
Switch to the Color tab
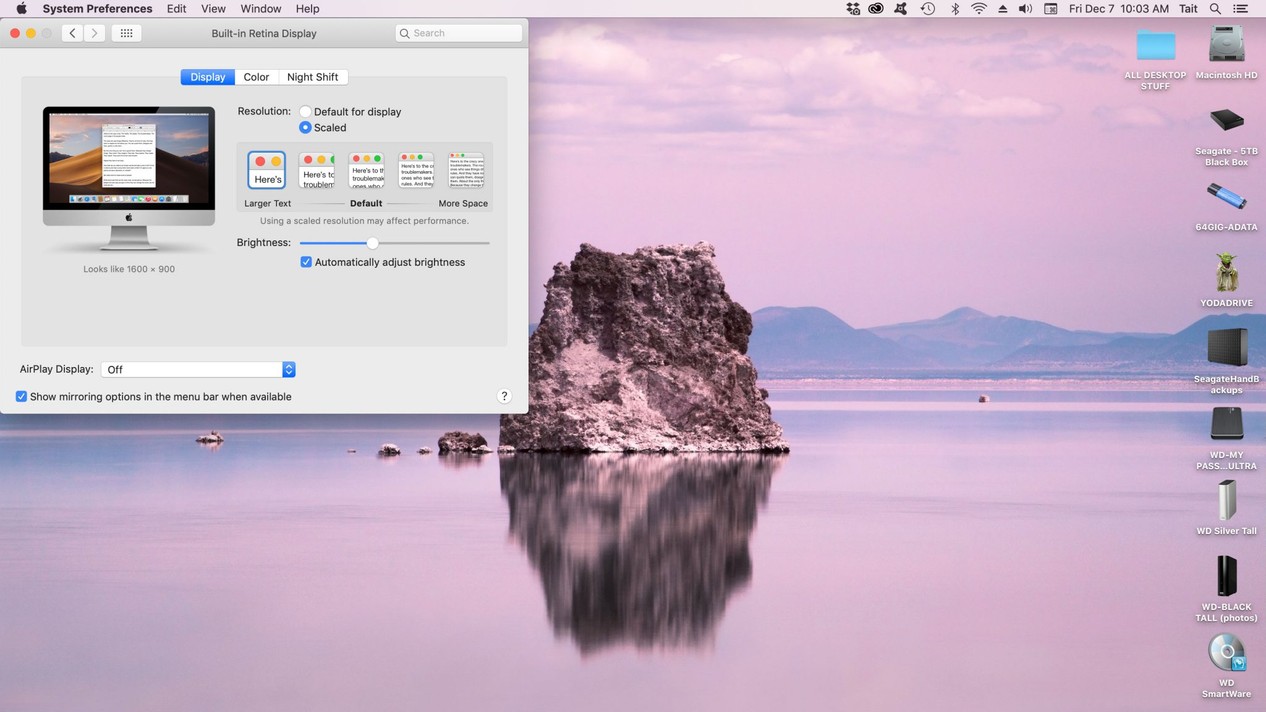point(256,77)
